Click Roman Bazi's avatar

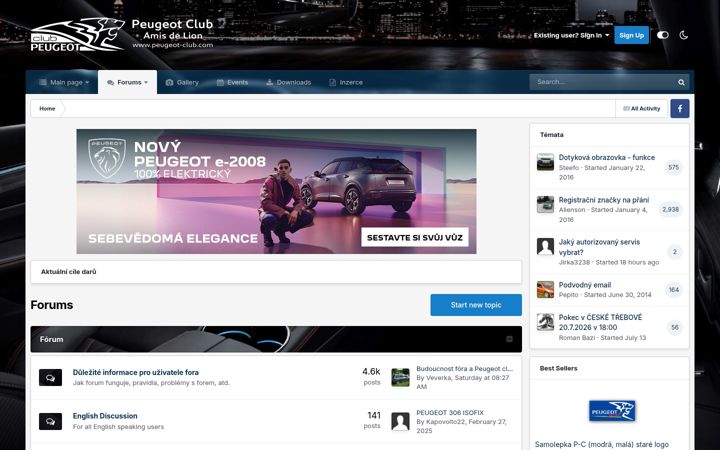point(546,322)
